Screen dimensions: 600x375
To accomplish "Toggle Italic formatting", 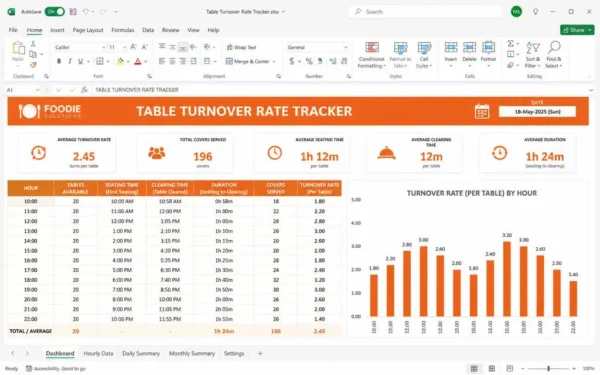I will (70, 61).
